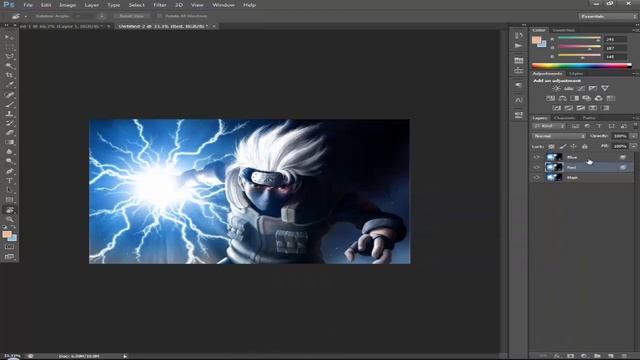Select the Magic Wand tool
The image size is (640, 360).
coord(9,65)
